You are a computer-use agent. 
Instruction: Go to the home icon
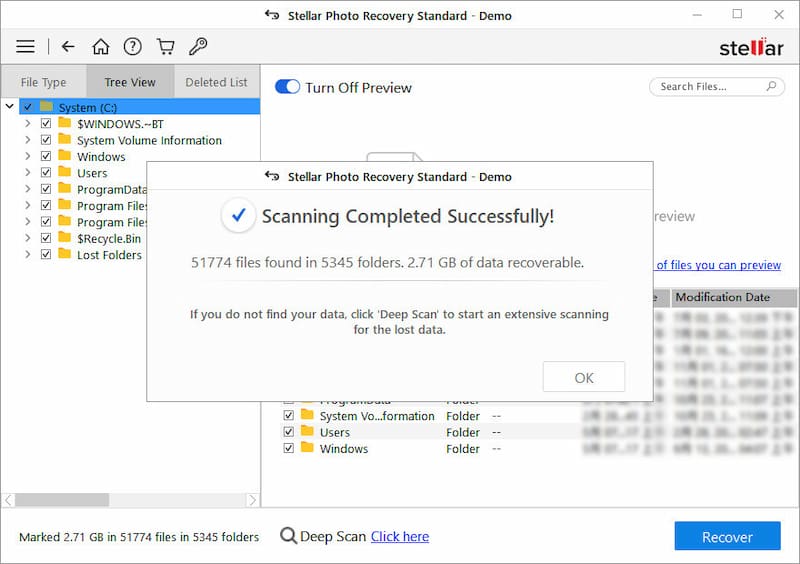100,47
